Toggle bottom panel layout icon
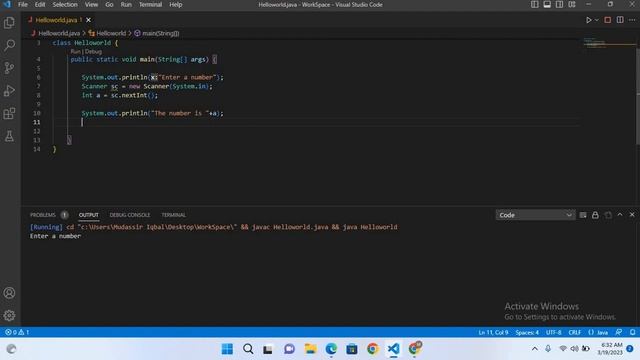 [x=547, y=4]
